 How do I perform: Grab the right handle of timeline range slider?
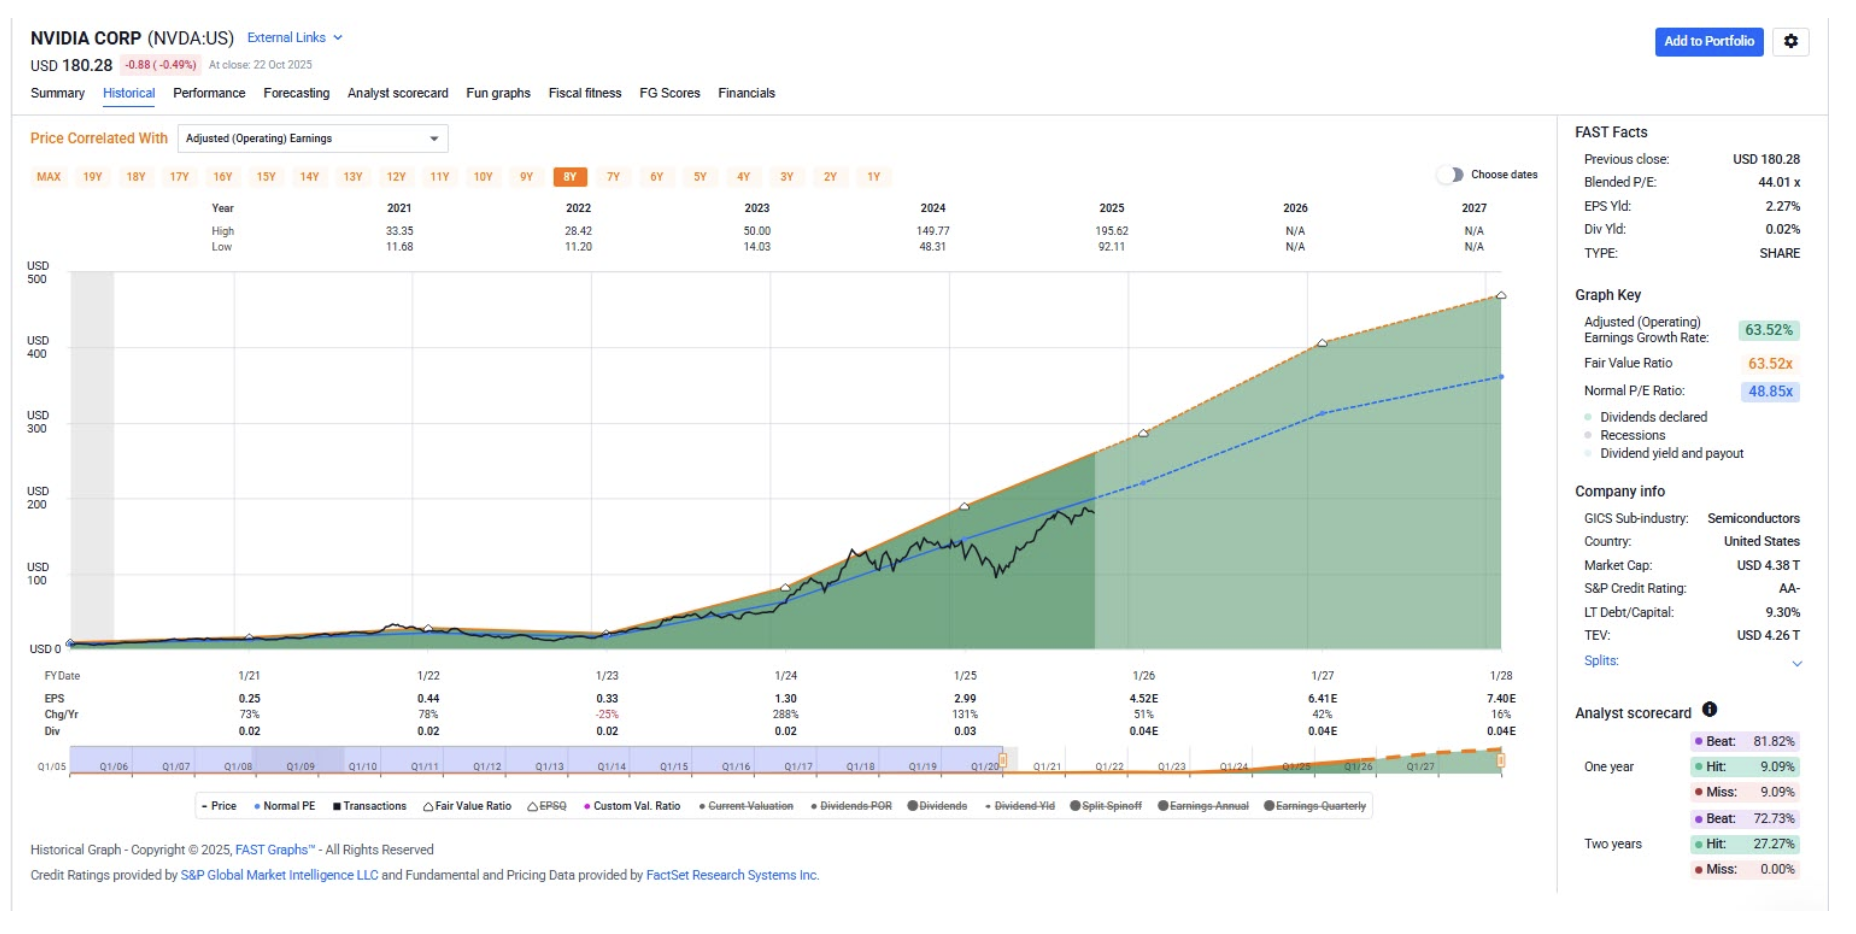1500,762
